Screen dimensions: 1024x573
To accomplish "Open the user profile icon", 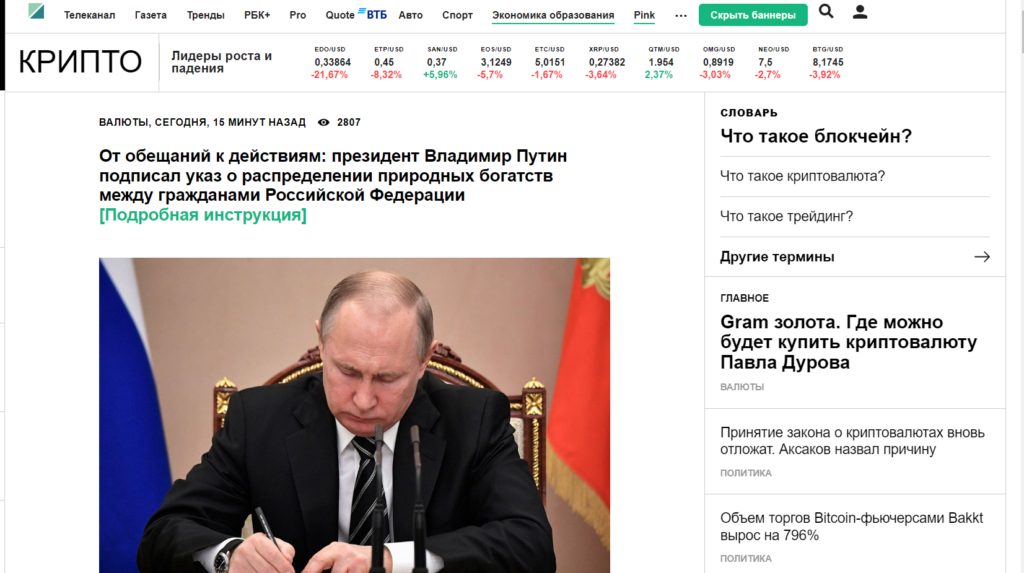I will pos(860,12).
